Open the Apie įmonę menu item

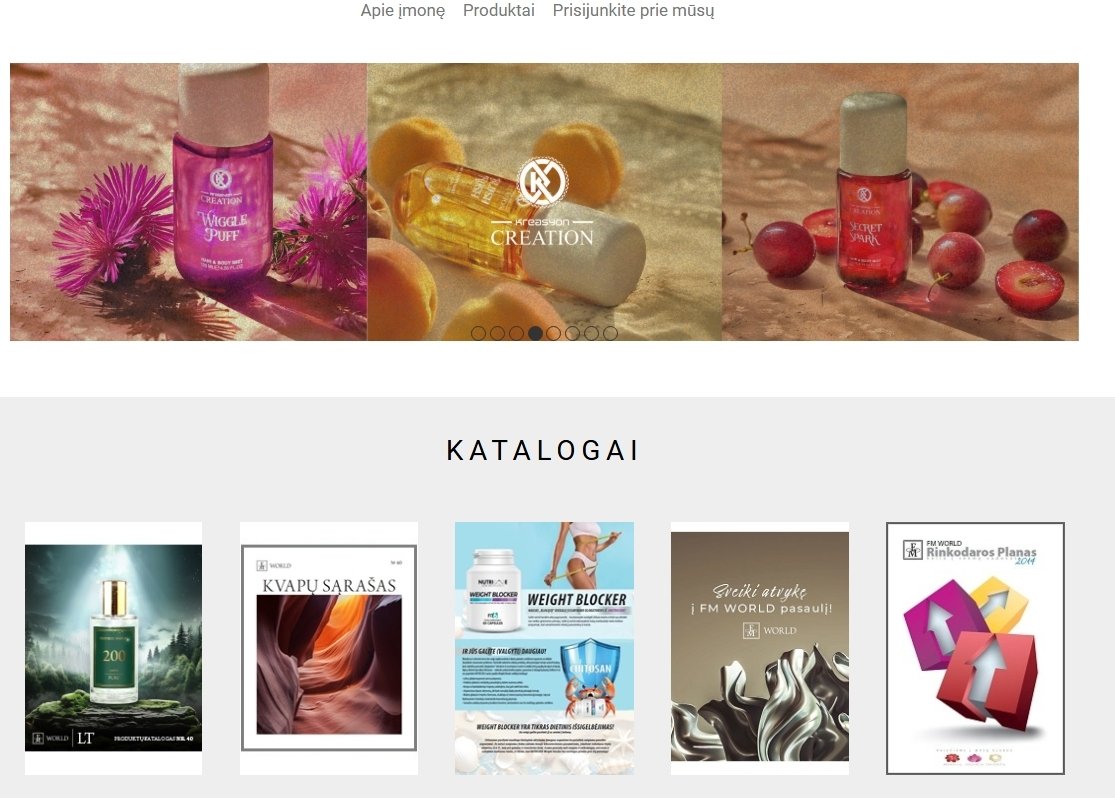click(x=402, y=11)
